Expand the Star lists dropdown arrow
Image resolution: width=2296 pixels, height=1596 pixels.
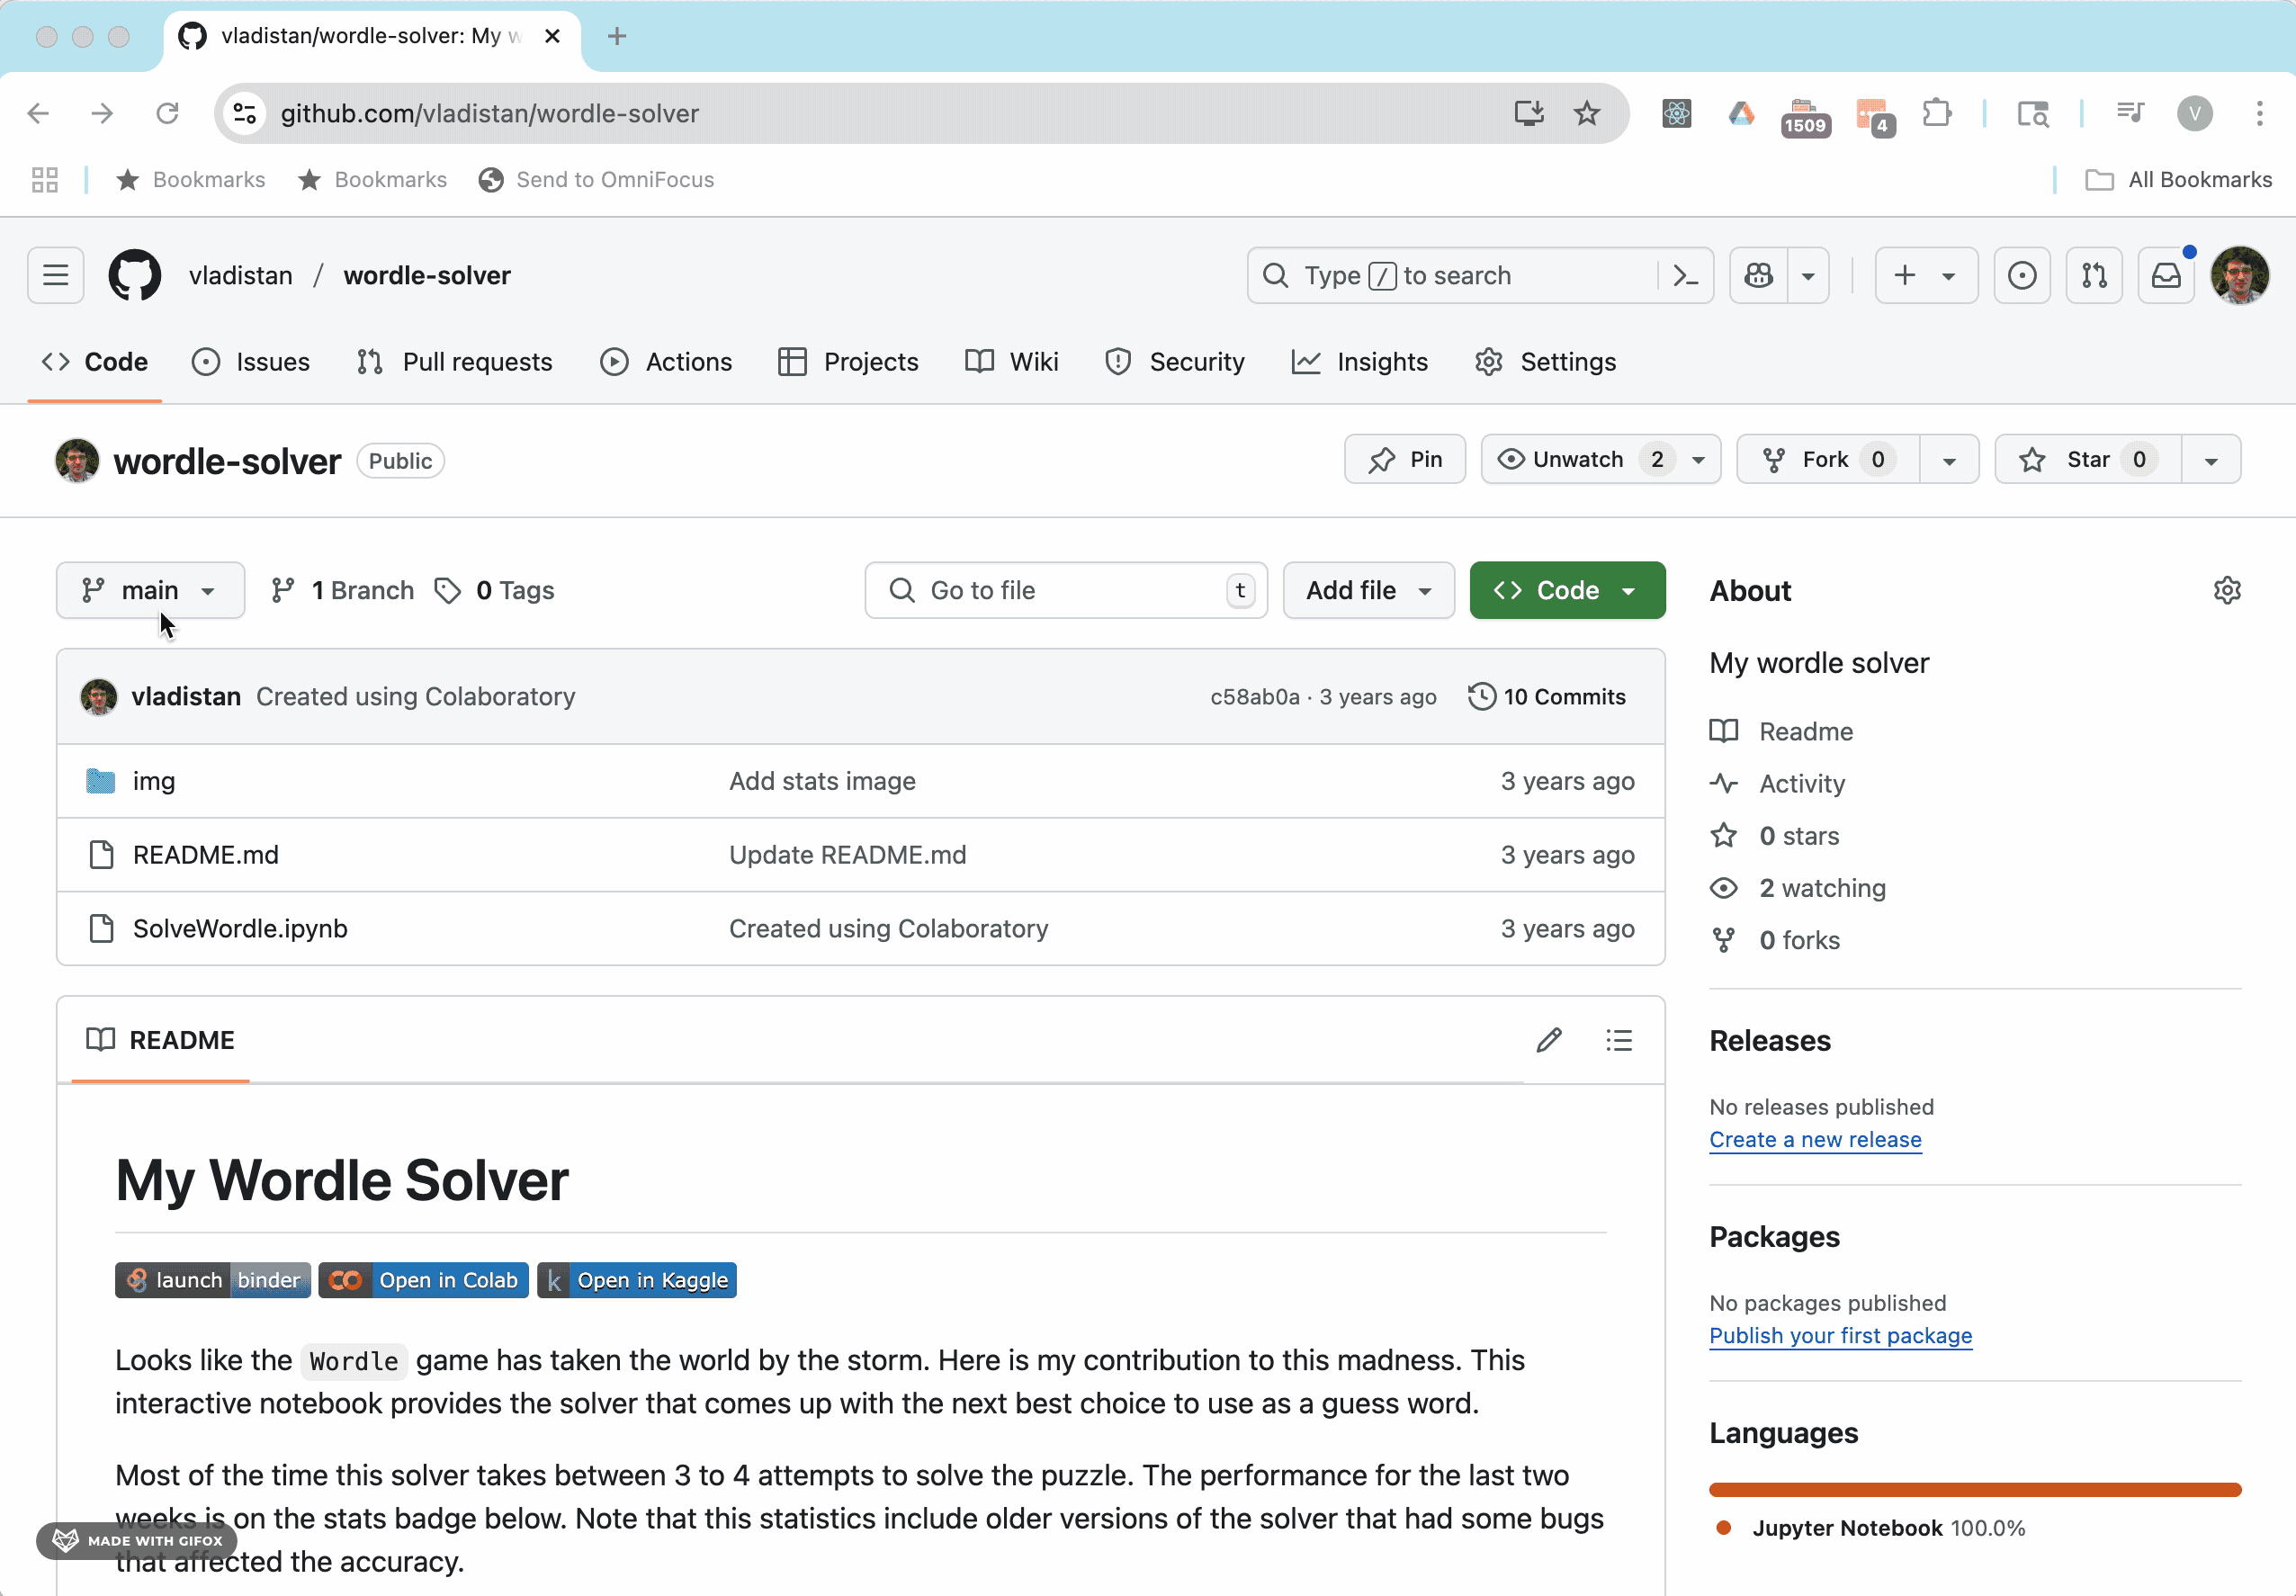(x=2211, y=460)
